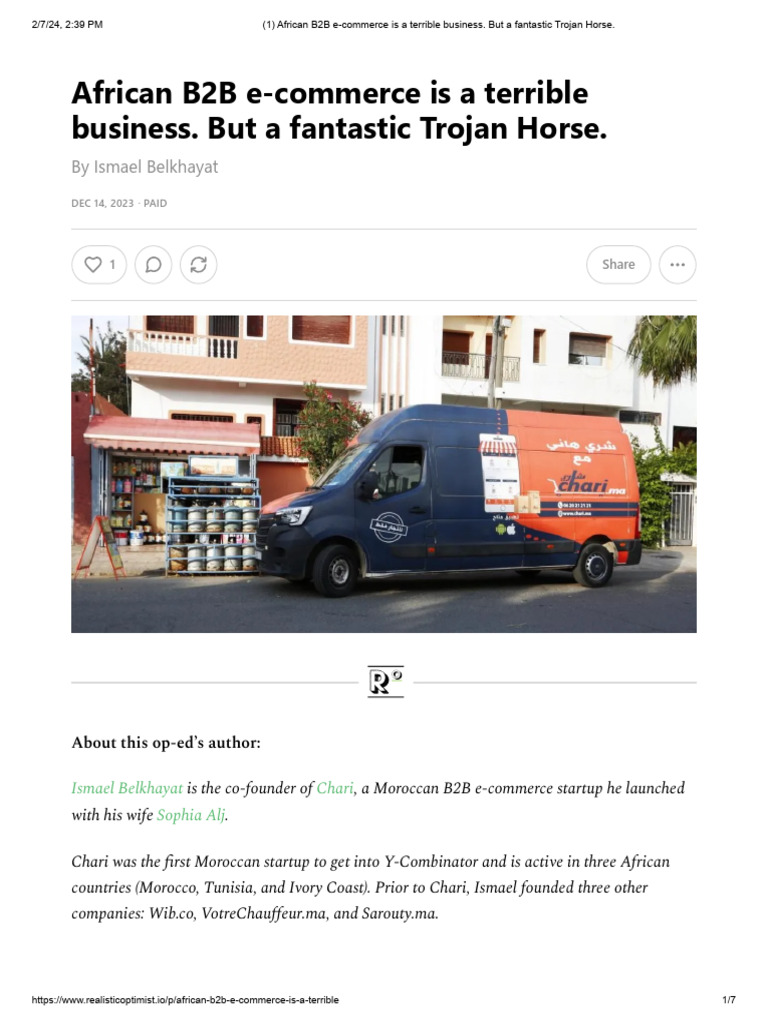Like the article with the heart icon

(93, 264)
